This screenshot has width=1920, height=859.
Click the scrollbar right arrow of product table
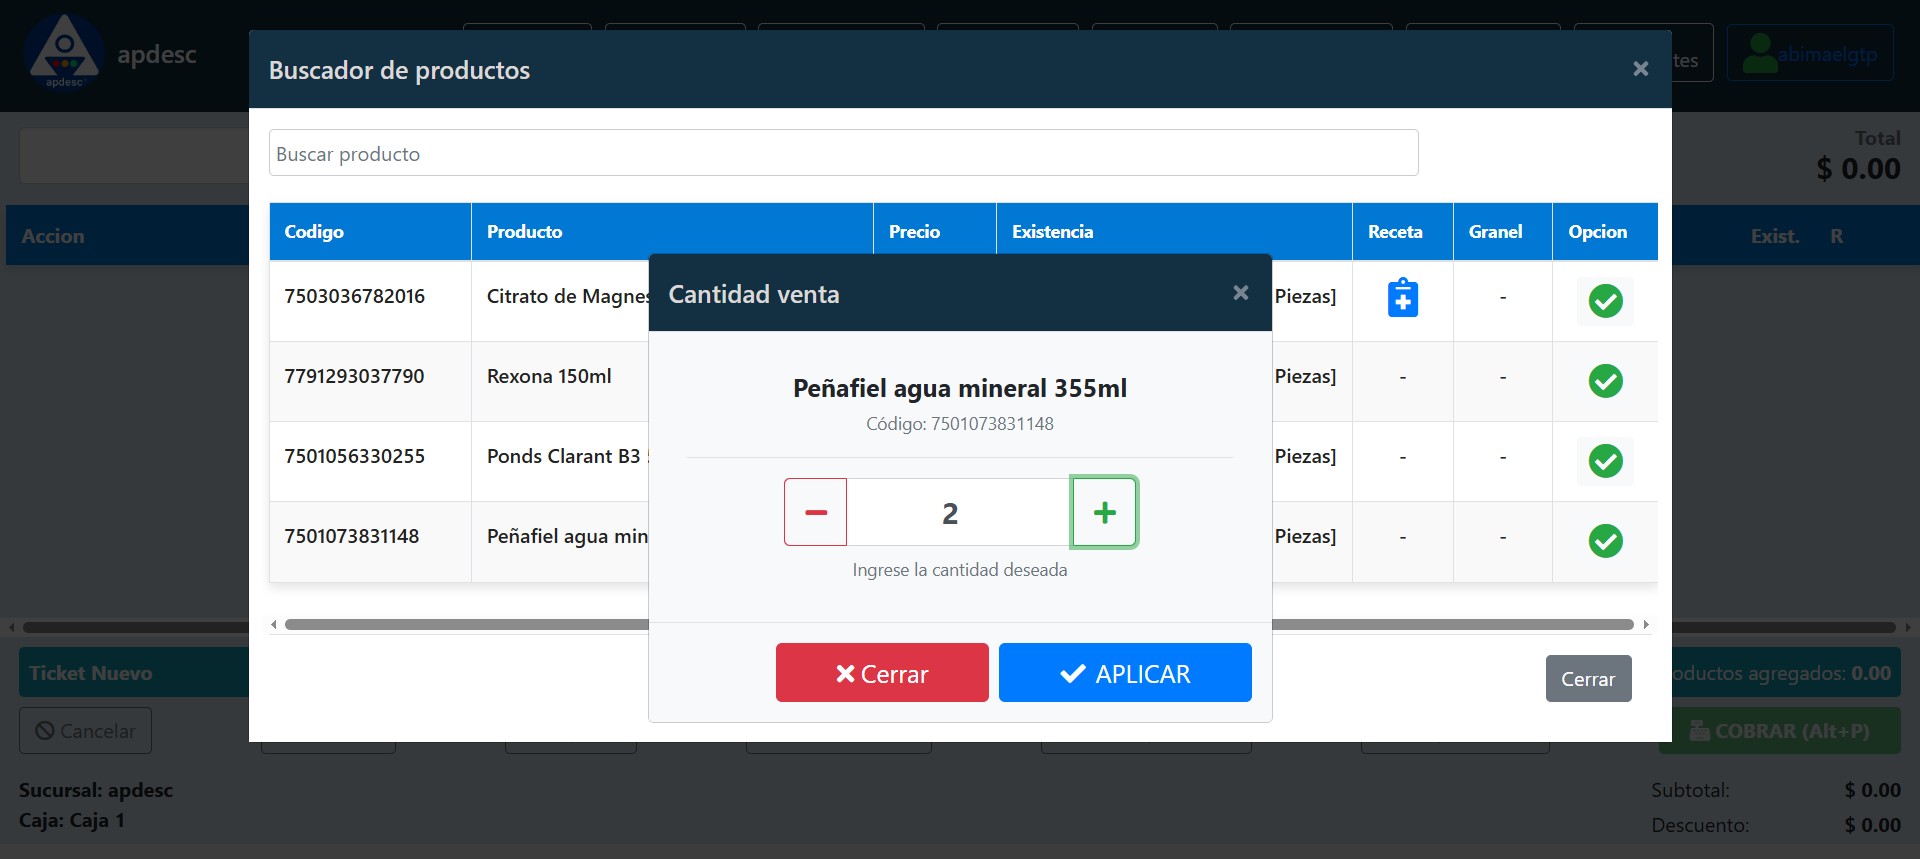[x=1646, y=625]
